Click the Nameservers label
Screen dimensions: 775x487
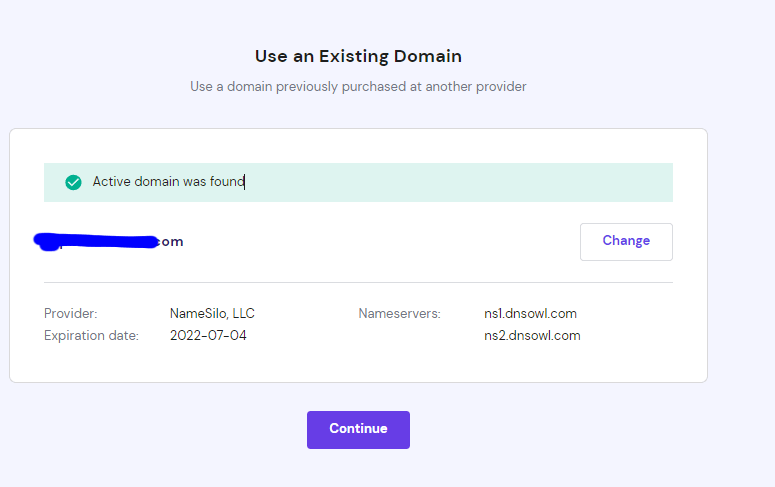pos(399,313)
